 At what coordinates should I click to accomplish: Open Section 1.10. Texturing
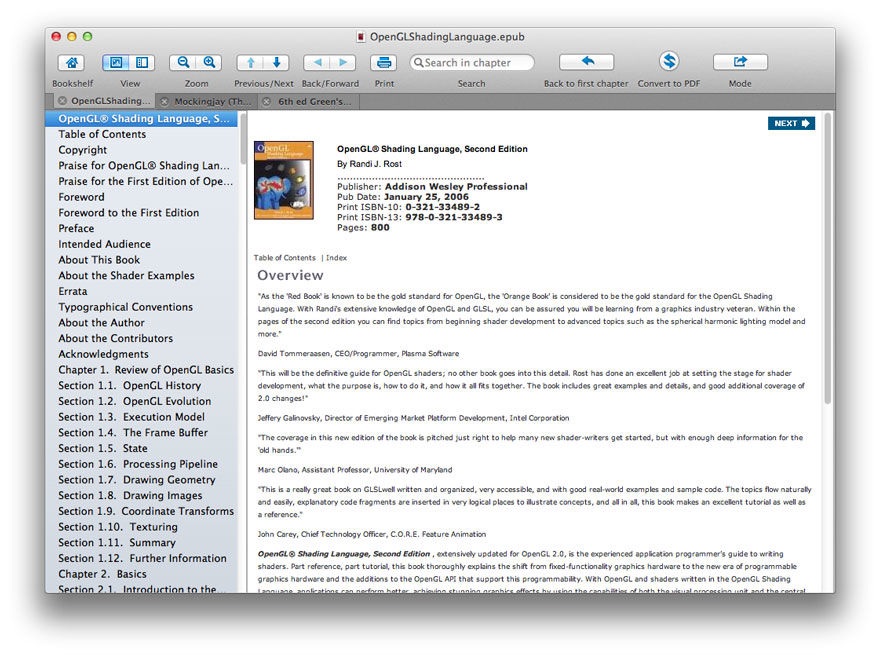click(x=141, y=527)
